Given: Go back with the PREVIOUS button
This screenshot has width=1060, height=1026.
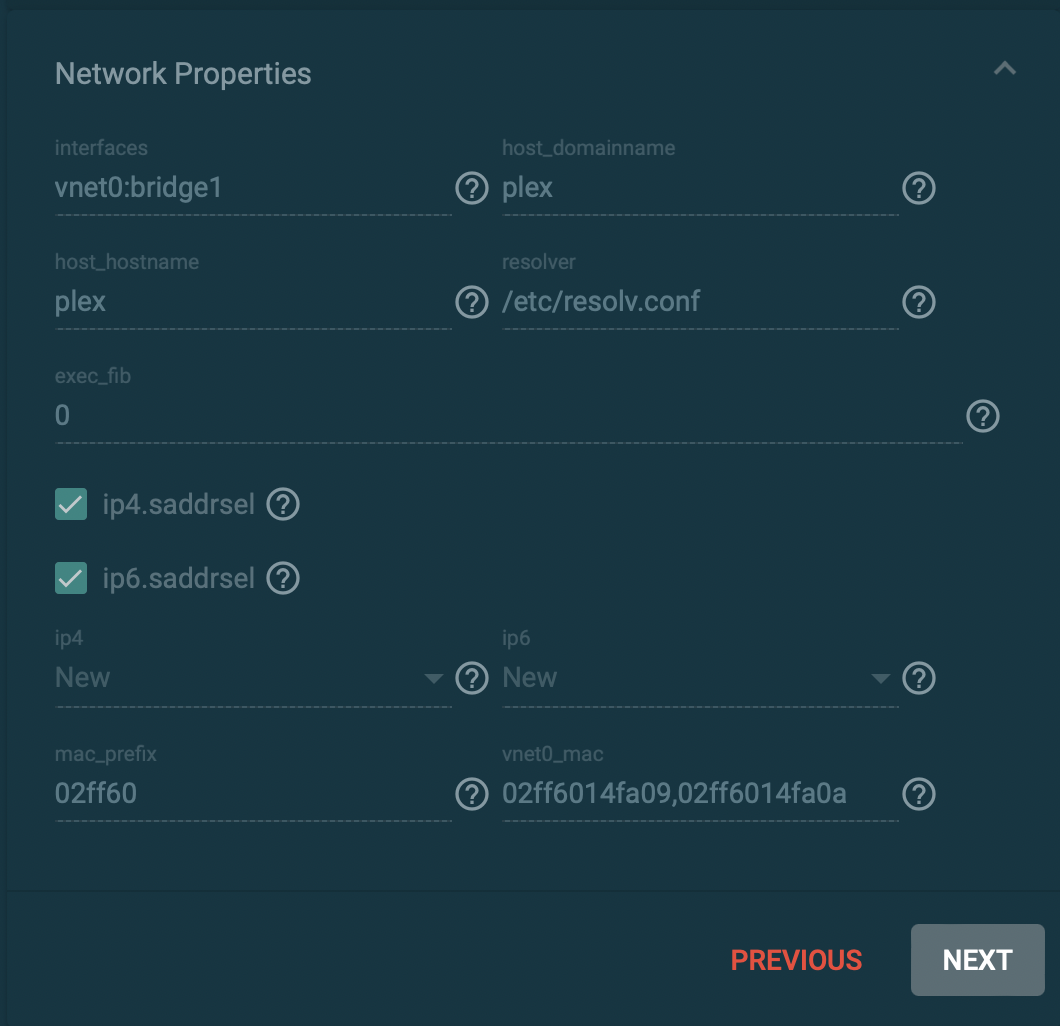Looking at the screenshot, I should (x=796, y=960).
